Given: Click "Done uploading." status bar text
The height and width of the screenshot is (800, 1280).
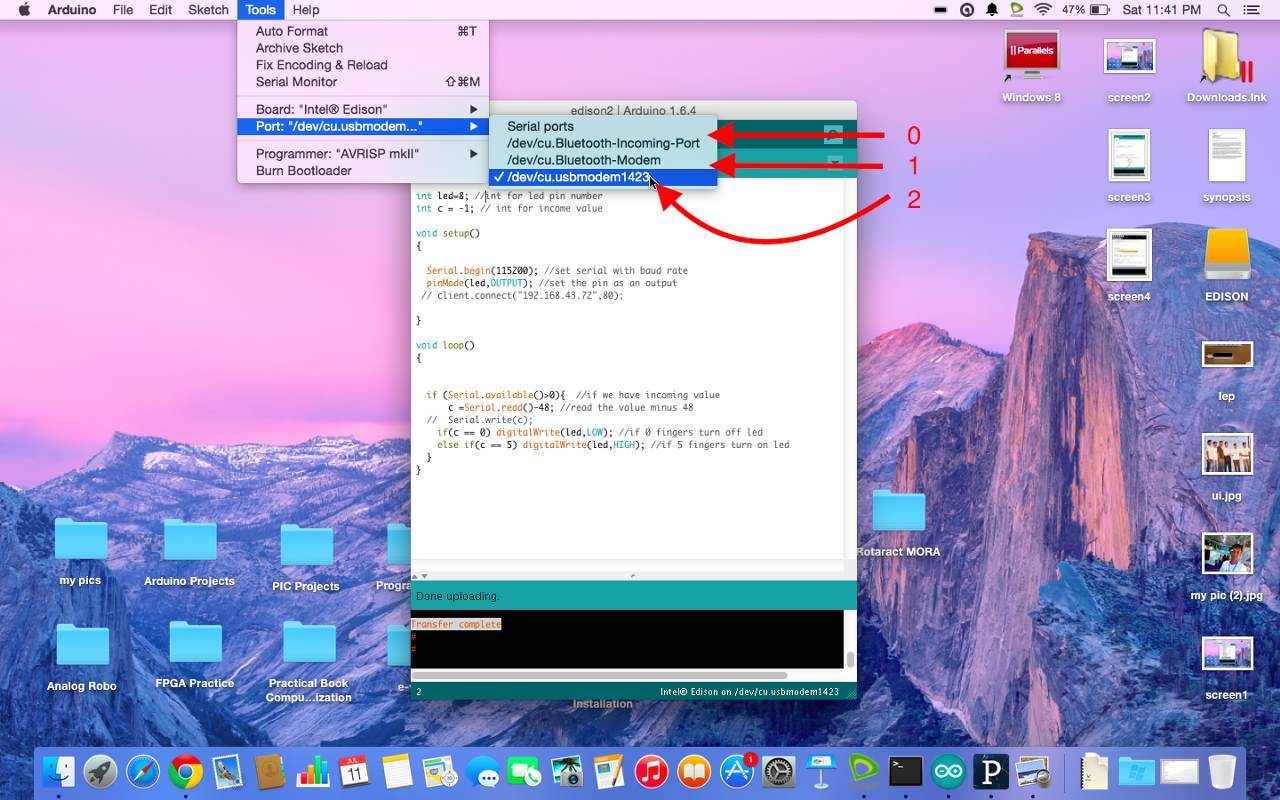Looking at the screenshot, I should tap(457, 596).
